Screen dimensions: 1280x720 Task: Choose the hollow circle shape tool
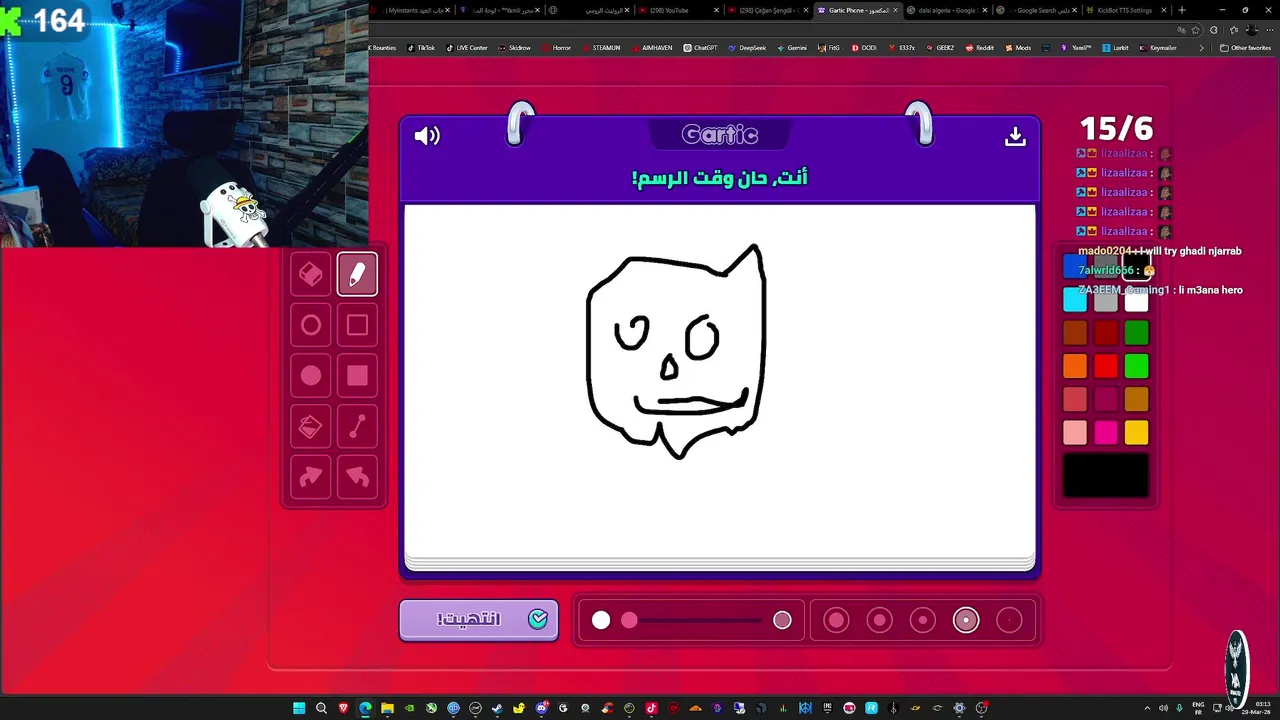click(311, 325)
